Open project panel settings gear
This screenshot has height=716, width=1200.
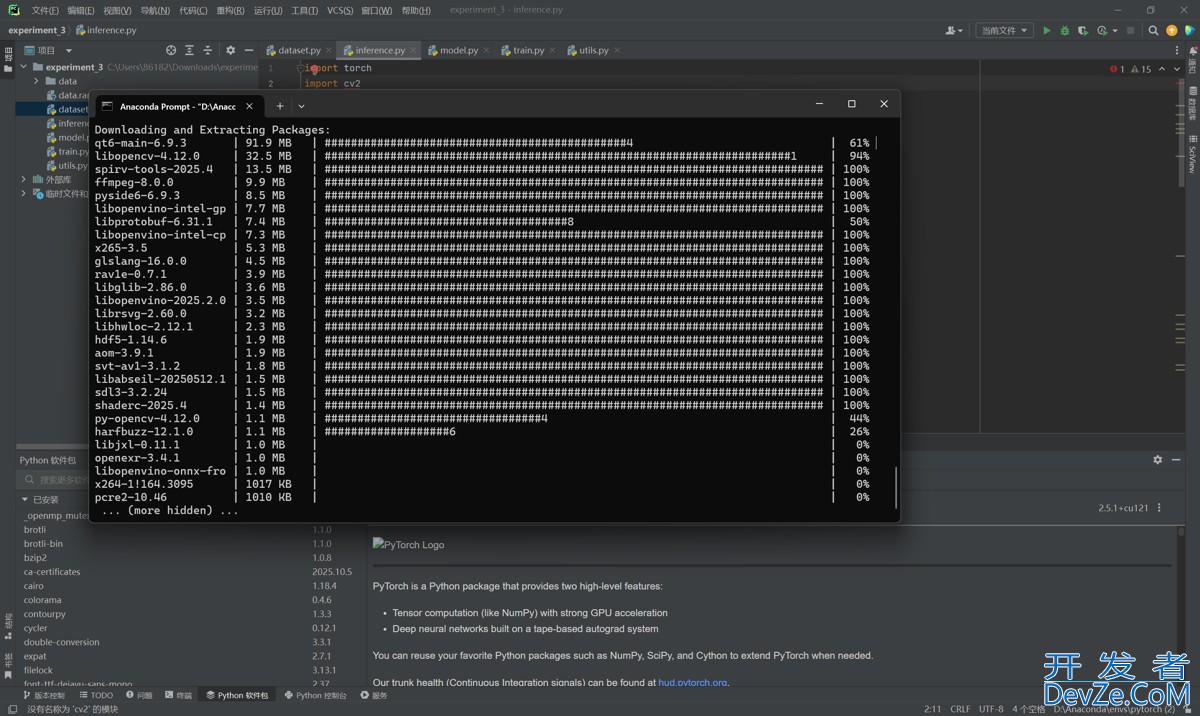pos(230,50)
